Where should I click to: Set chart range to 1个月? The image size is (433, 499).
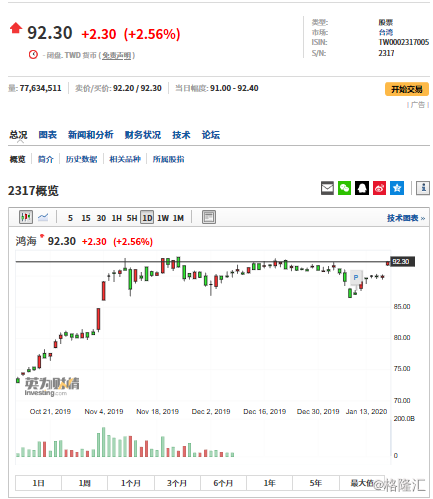point(131,483)
